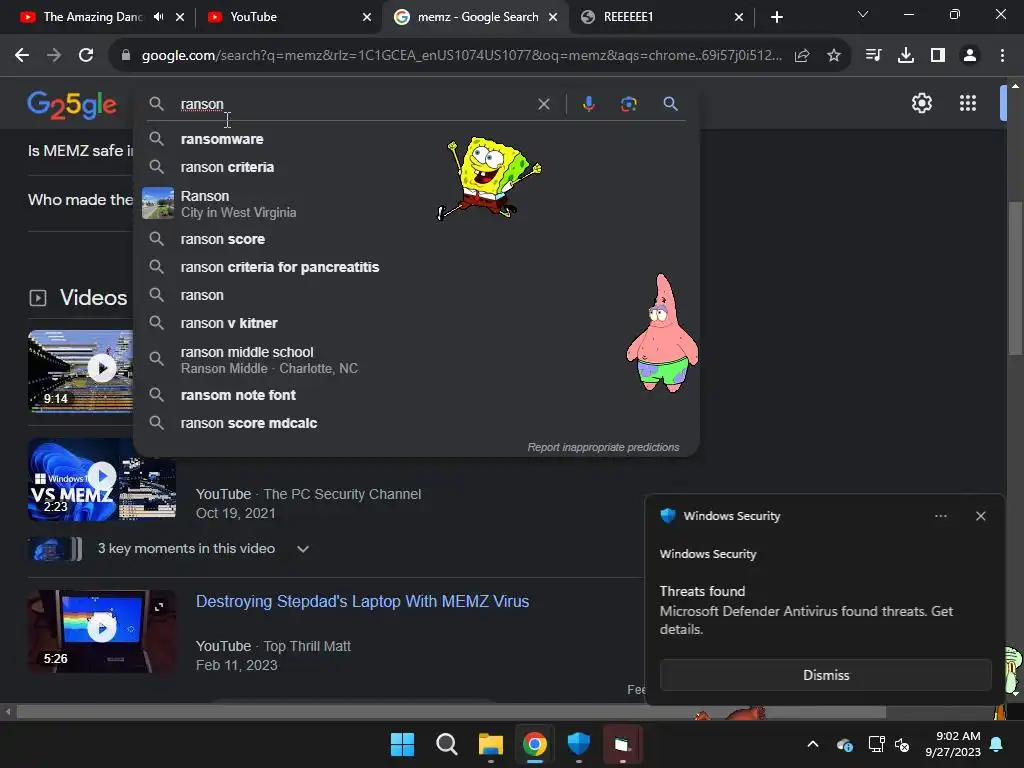This screenshot has height=768, width=1024.
Task: Share this page via address bar icon
Action: tap(802, 56)
